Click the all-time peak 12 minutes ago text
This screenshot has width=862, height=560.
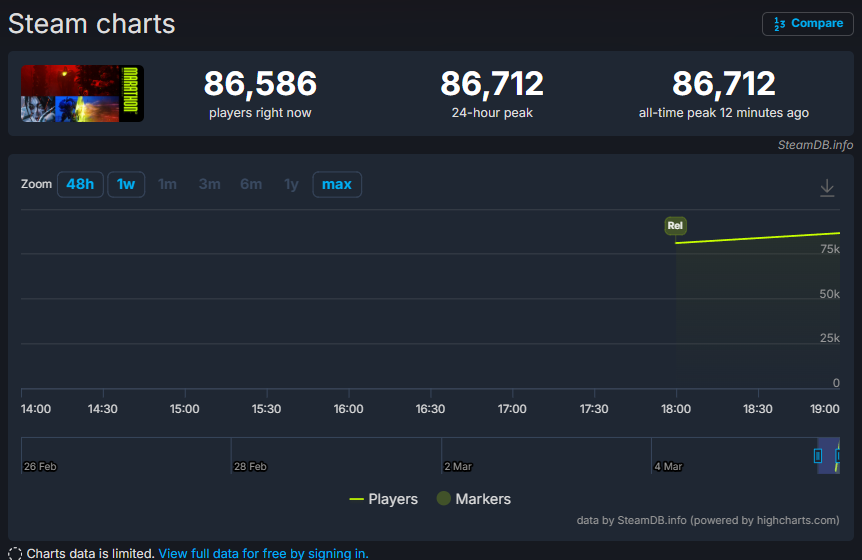pyautogui.click(x=723, y=113)
